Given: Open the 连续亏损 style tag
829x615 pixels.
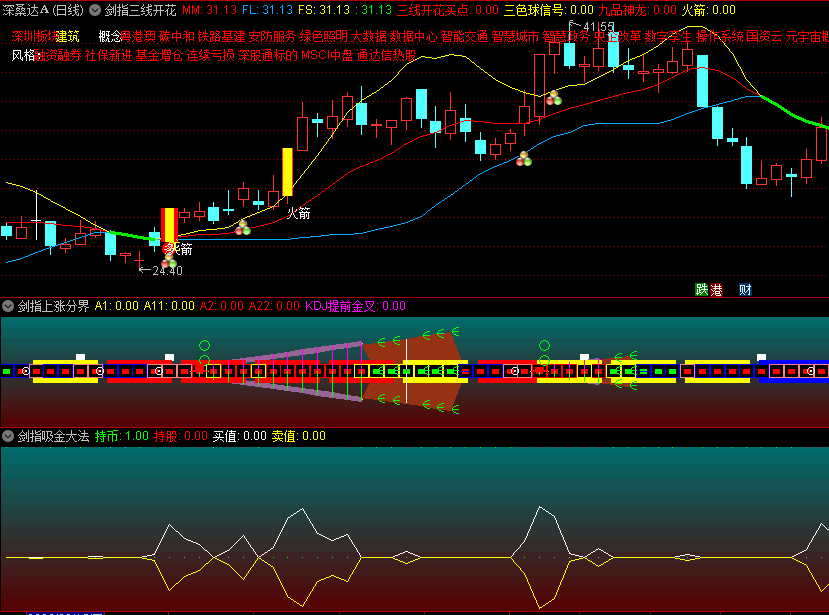Looking at the screenshot, I should pos(210,55).
